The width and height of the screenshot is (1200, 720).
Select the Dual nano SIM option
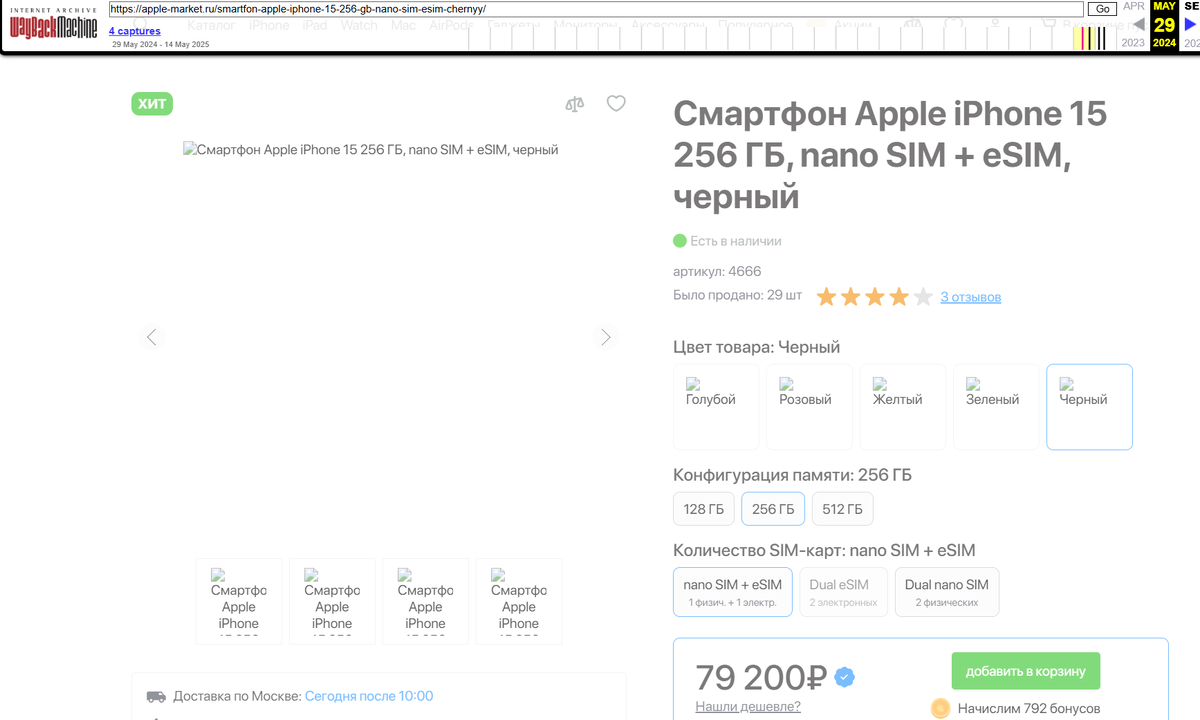coord(946,591)
